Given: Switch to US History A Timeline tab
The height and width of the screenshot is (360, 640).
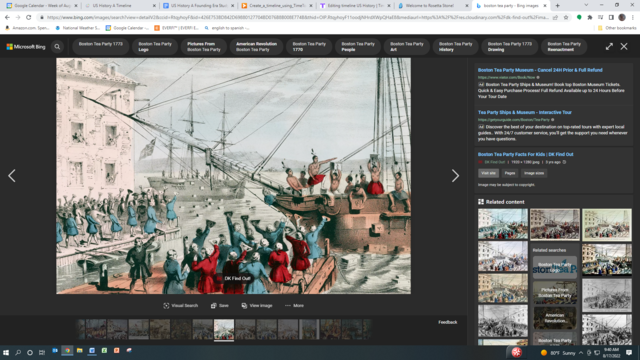Looking at the screenshot, I should pyautogui.click(x=119, y=6).
